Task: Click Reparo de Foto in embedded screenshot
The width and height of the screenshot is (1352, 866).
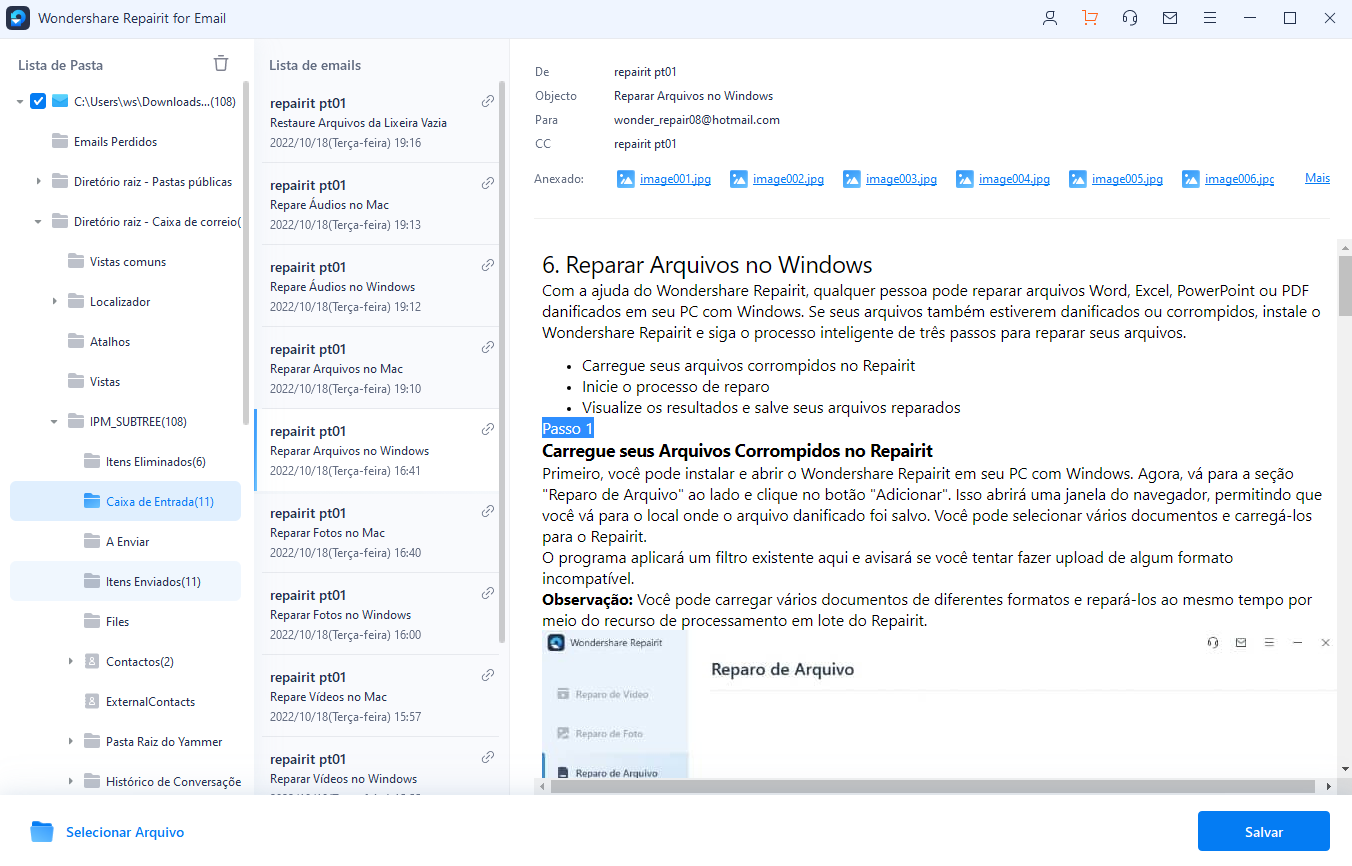Action: point(609,734)
